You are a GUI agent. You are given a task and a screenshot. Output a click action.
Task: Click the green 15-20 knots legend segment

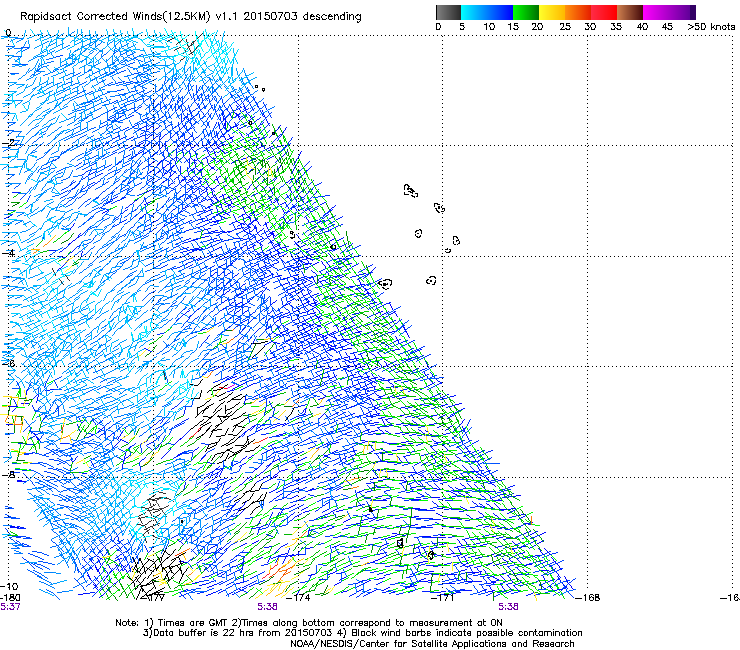(526, 12)
